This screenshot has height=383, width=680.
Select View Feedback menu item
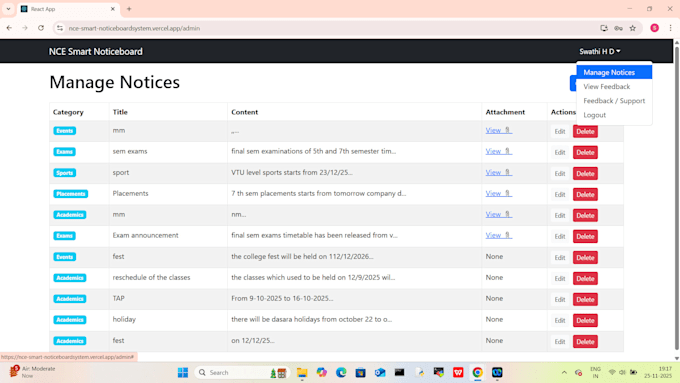[614, 87]
